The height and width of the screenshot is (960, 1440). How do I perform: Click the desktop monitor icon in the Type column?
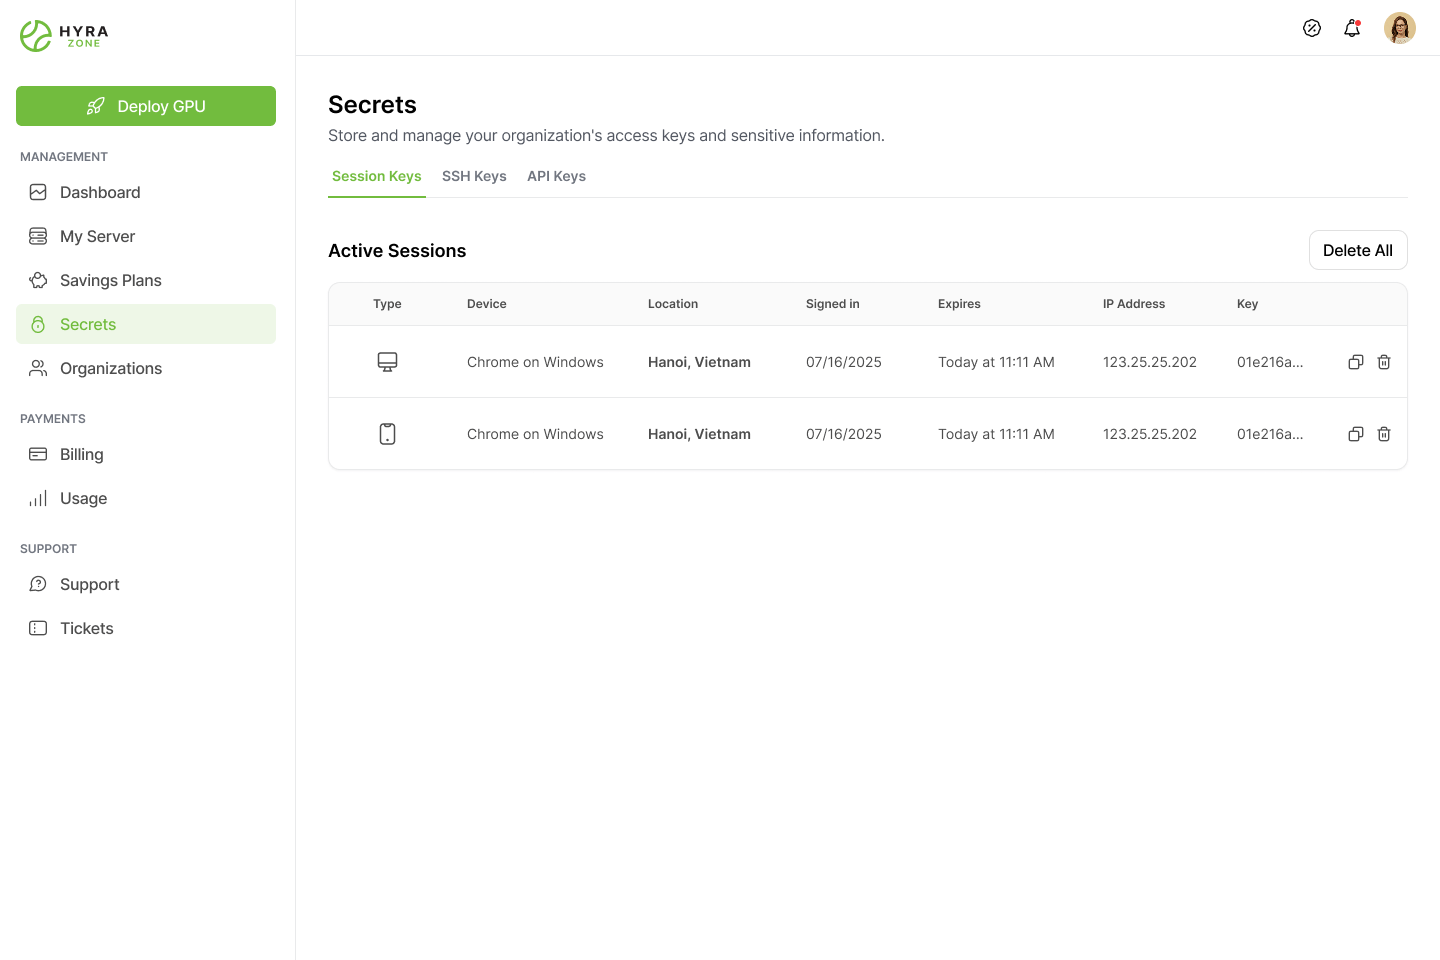[x=387, y=362]
